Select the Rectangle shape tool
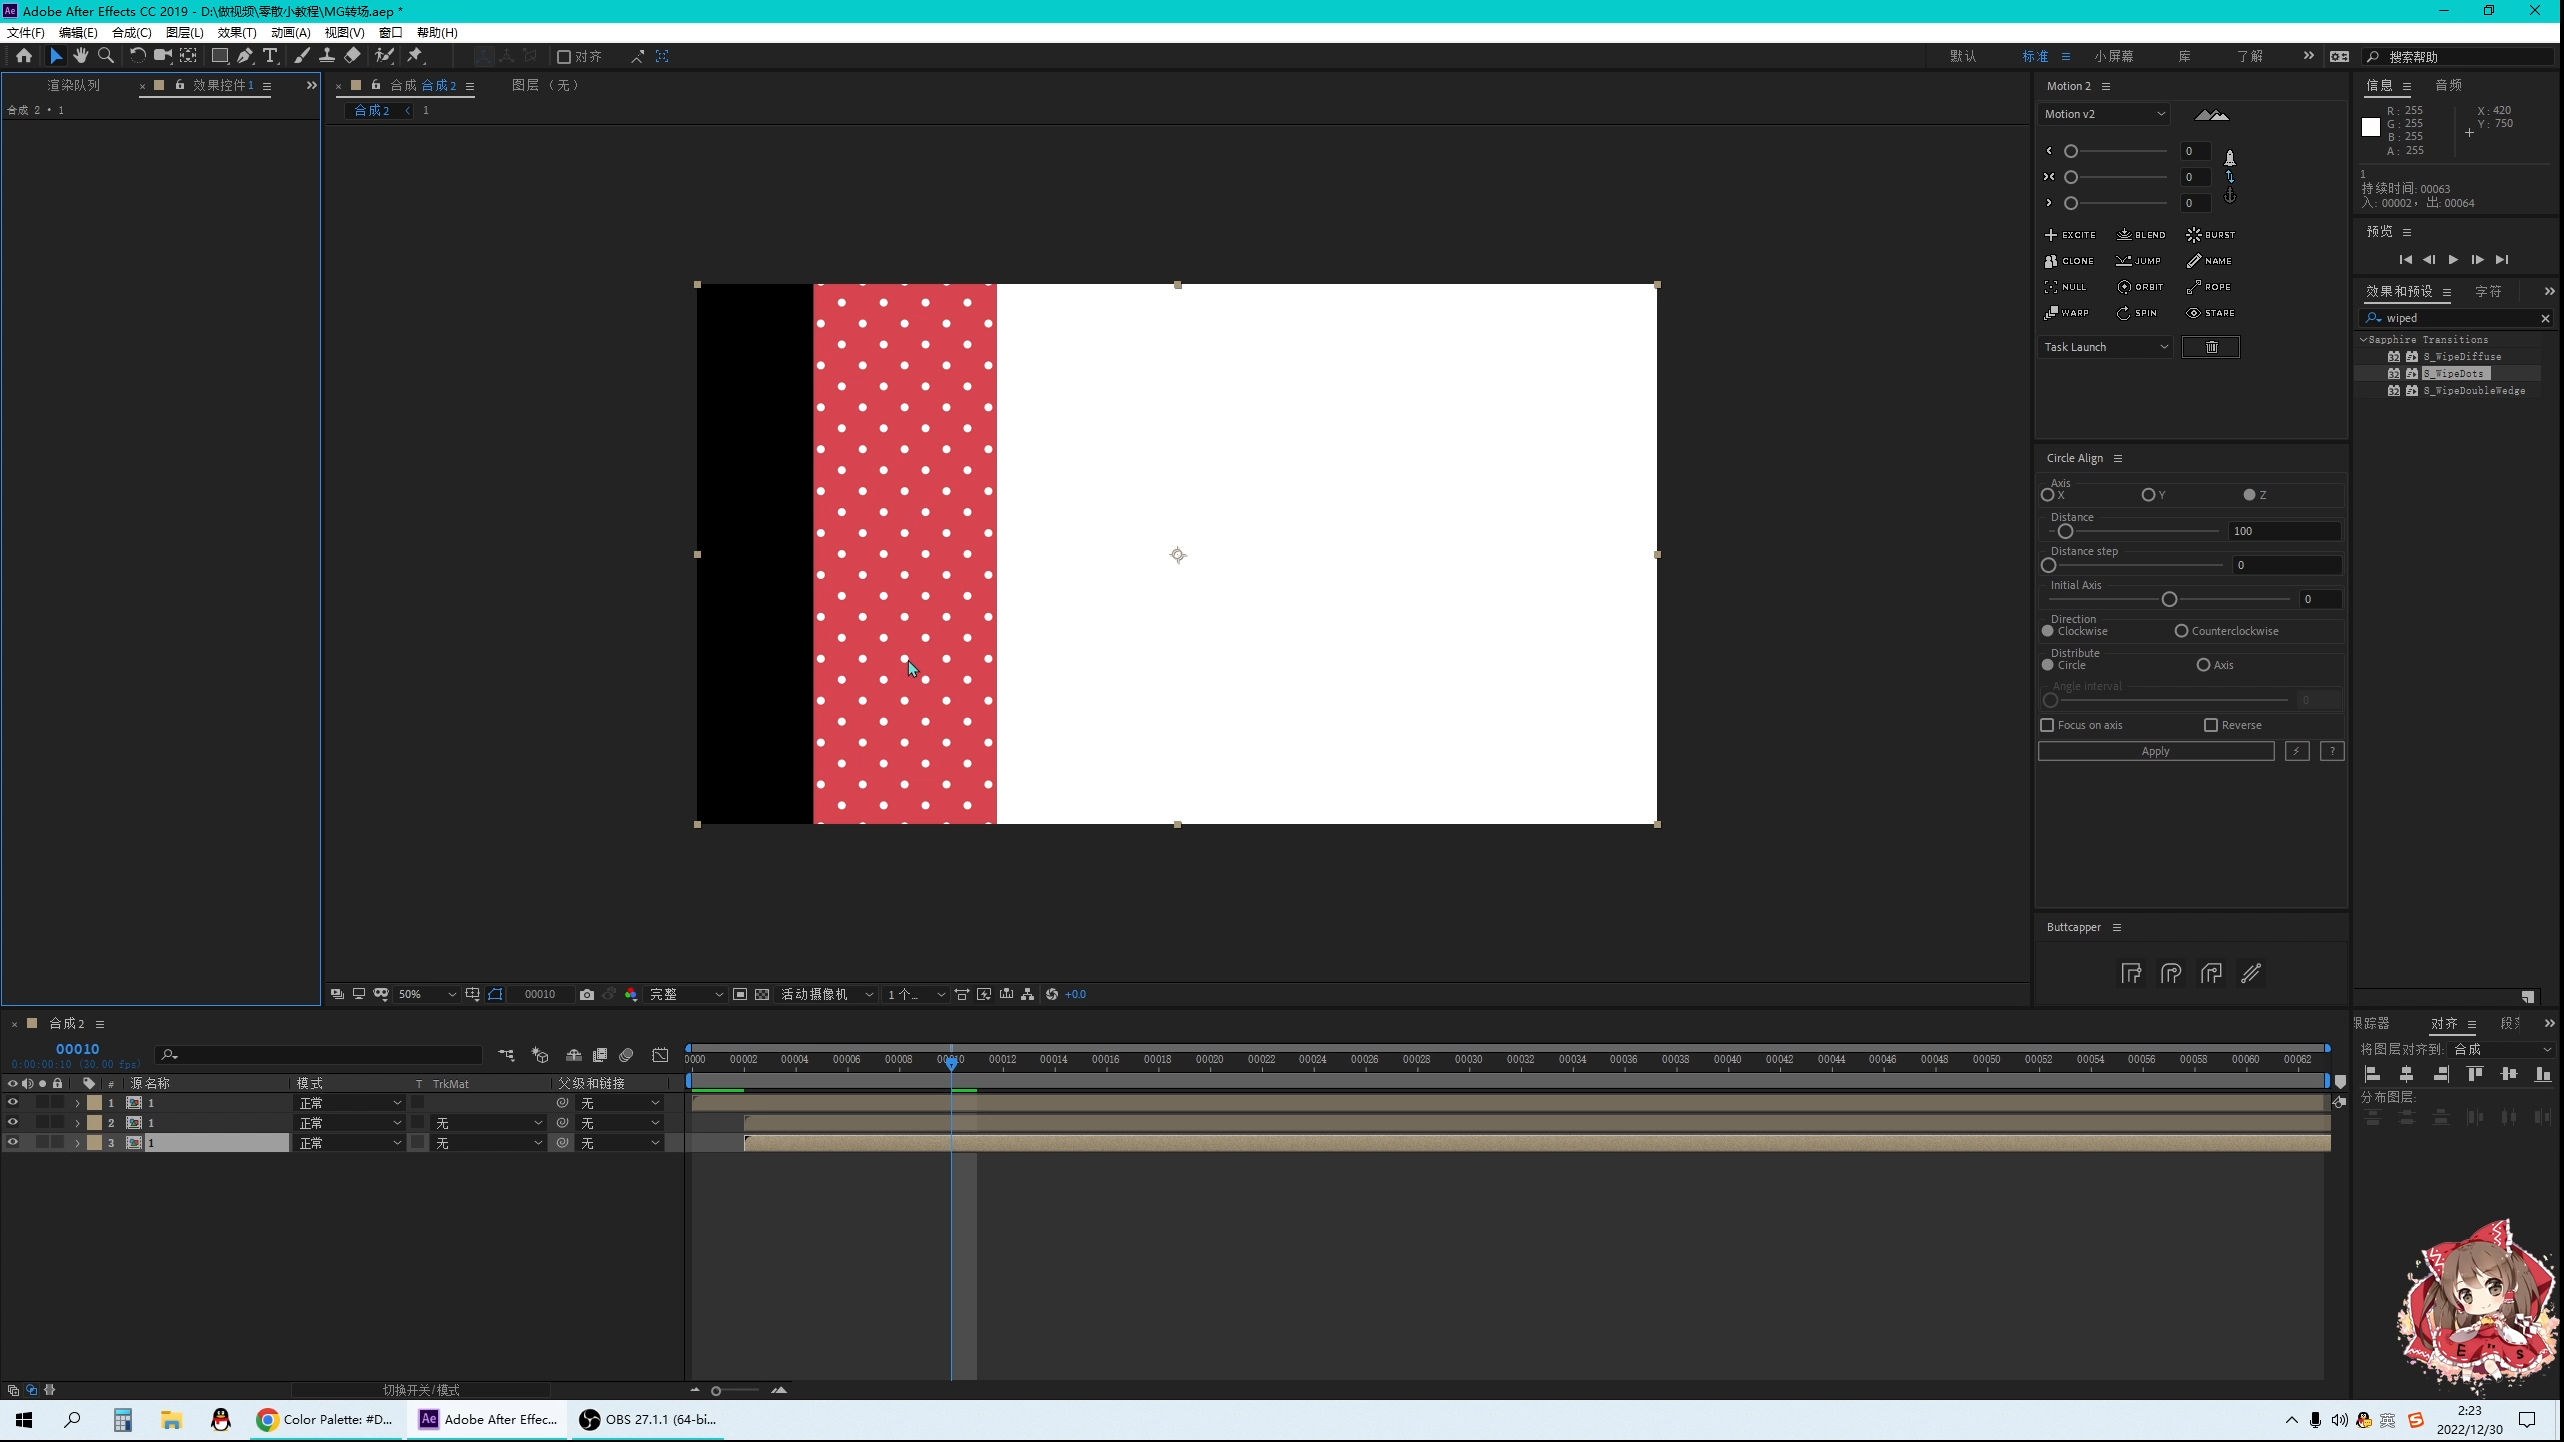Viewport: 2564px width, 1442px height. point(219,56)
